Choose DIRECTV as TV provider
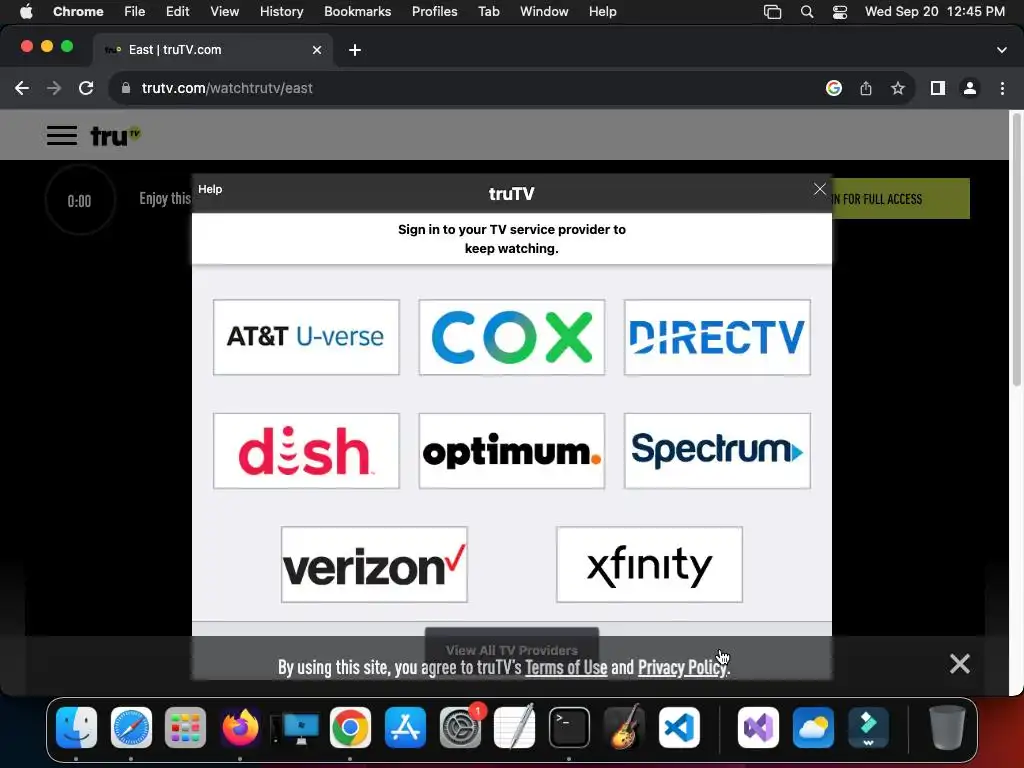The width and height of the screenshot is (1024, 768). [717, 337]
